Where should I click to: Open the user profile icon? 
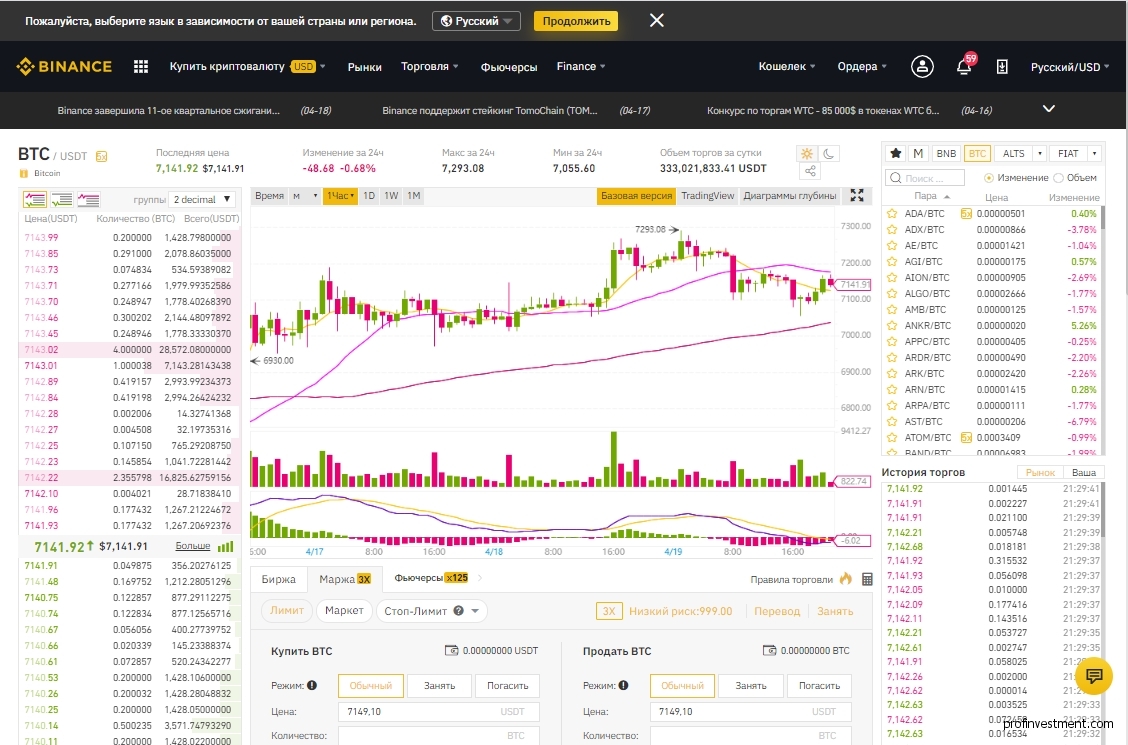tap(922, 66)
